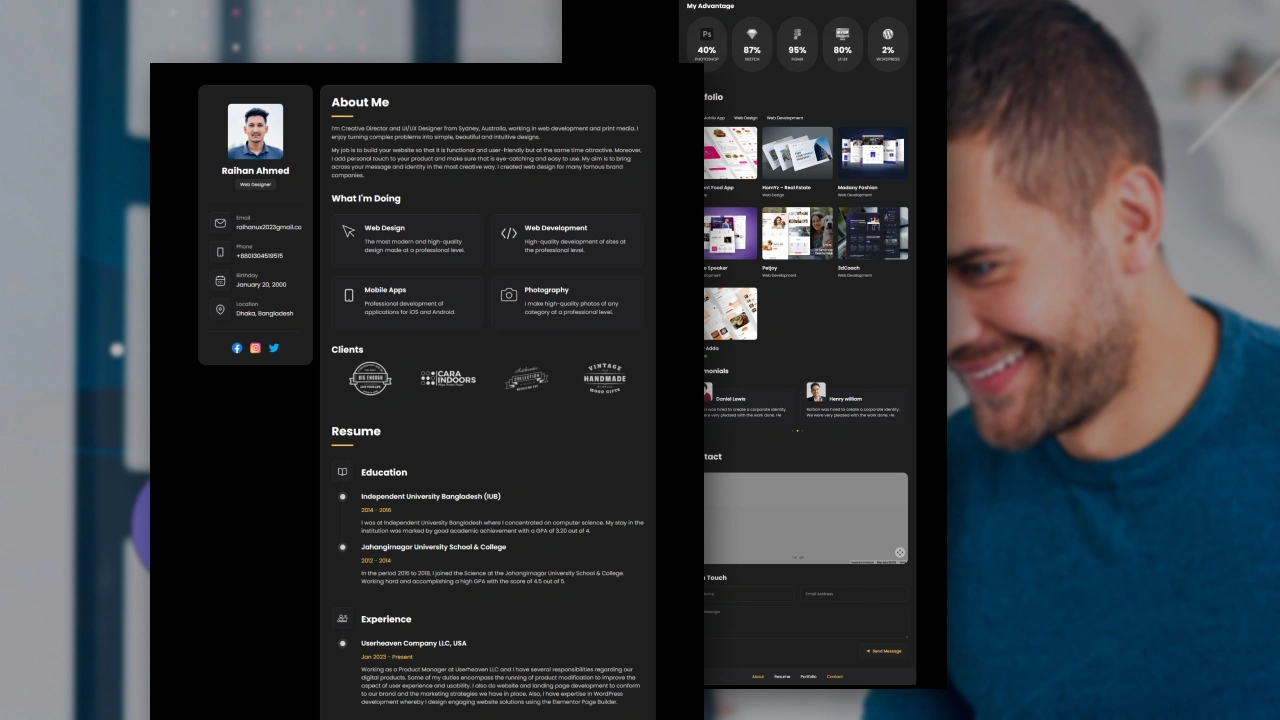
Task: Click the Mobile Apps phone icon
Action: point(349,295)
